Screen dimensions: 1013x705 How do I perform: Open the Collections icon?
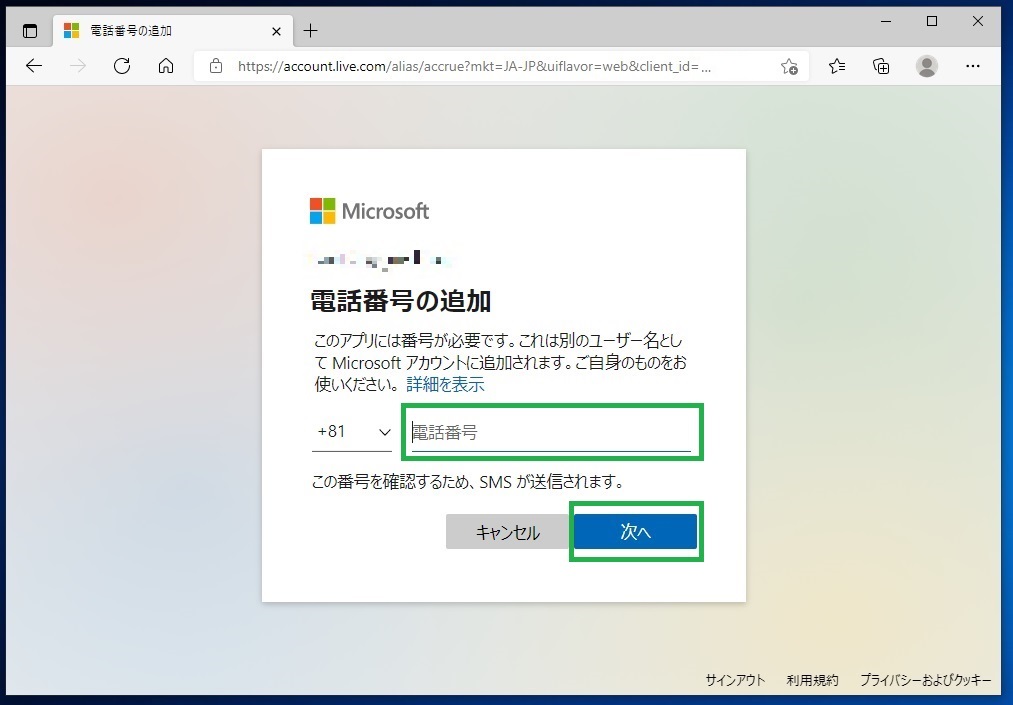pyautogui.click(x=881, y=66)
